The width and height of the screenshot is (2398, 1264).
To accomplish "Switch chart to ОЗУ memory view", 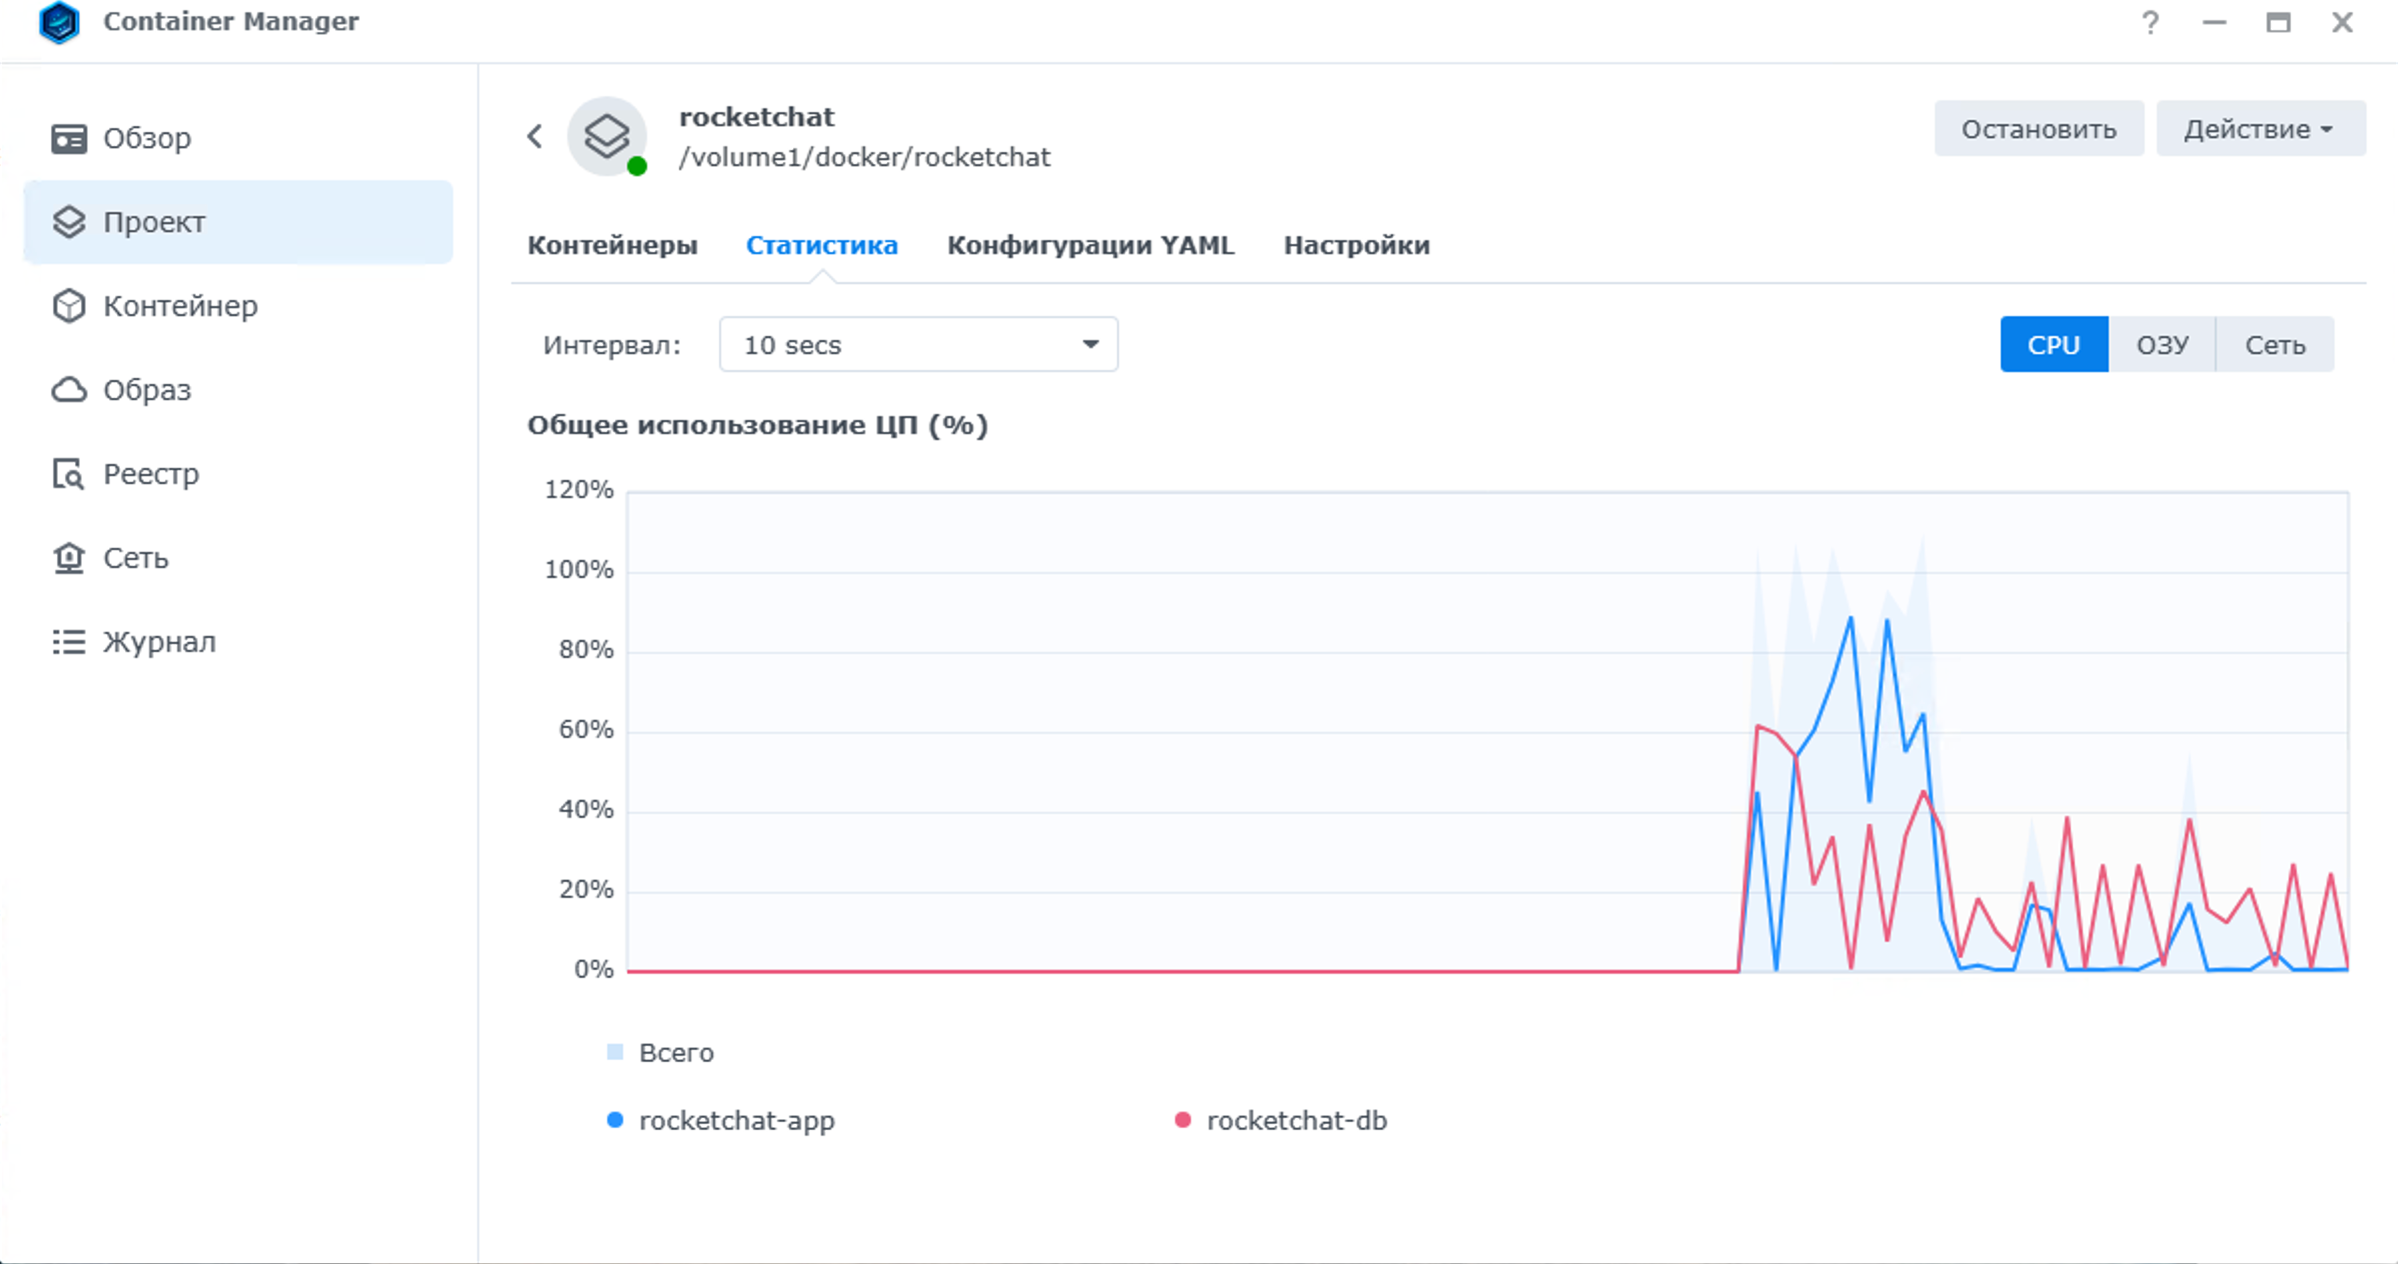I will pyautogui.click(x=2162, y=345).
